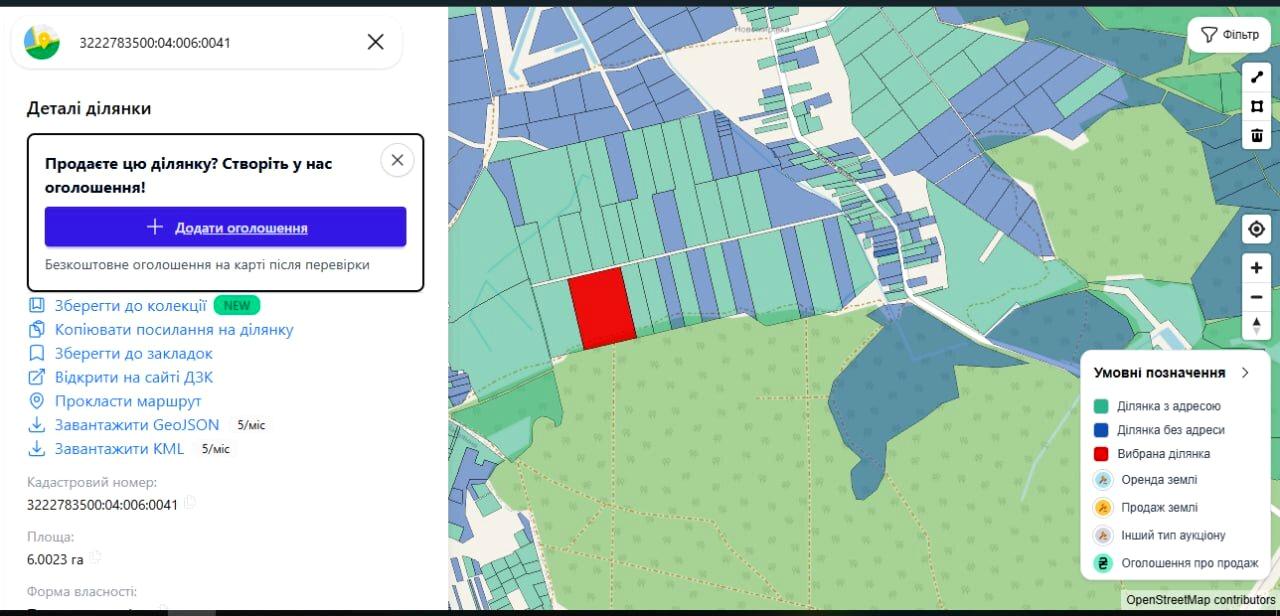The image size is (1280, 616).
Task: Click the external-link icon for ДЗК site
Action: tap(37, 377)
